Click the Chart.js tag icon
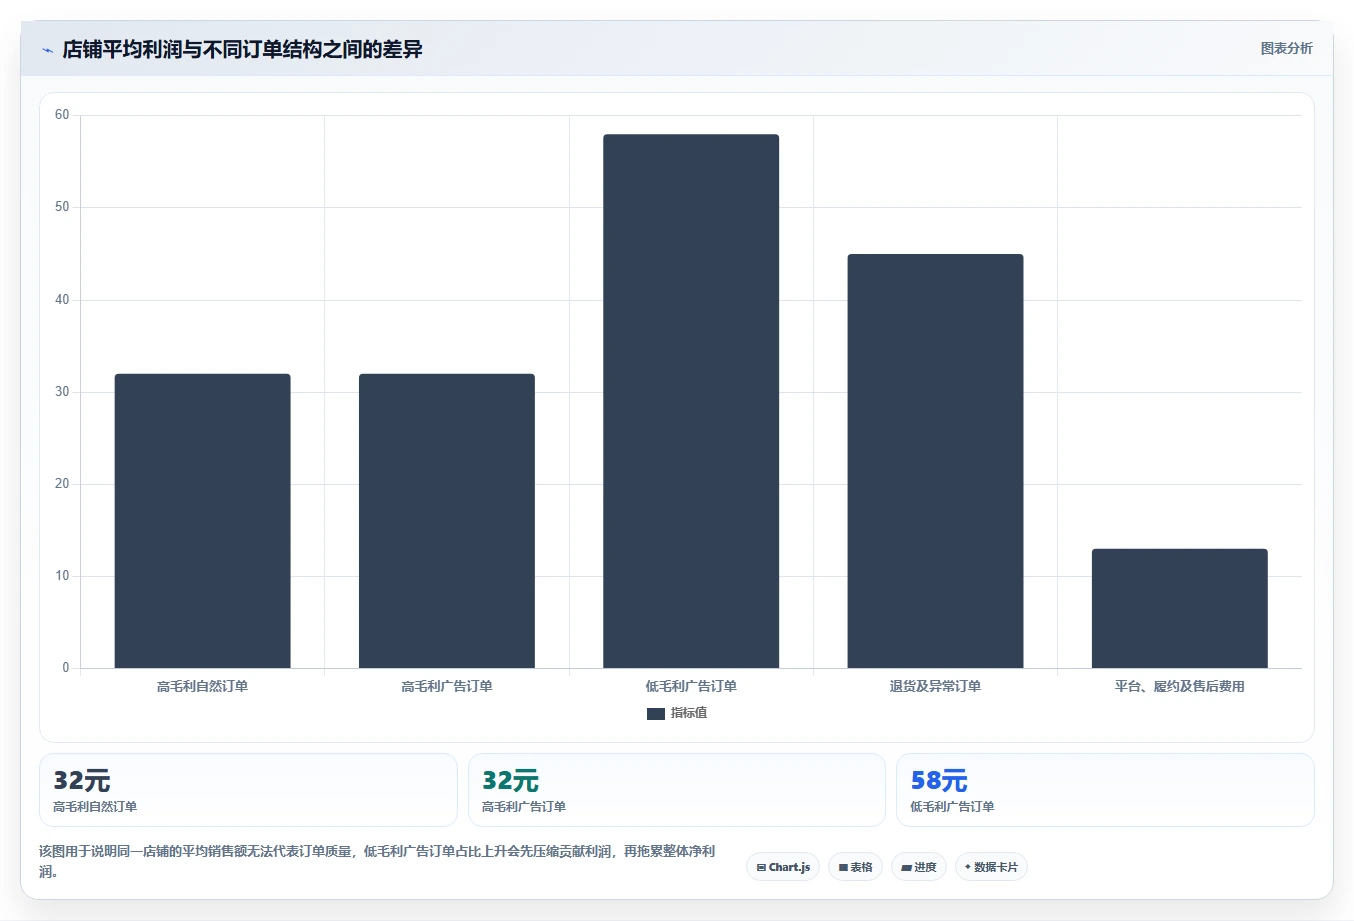 click(x=761, y=868)
